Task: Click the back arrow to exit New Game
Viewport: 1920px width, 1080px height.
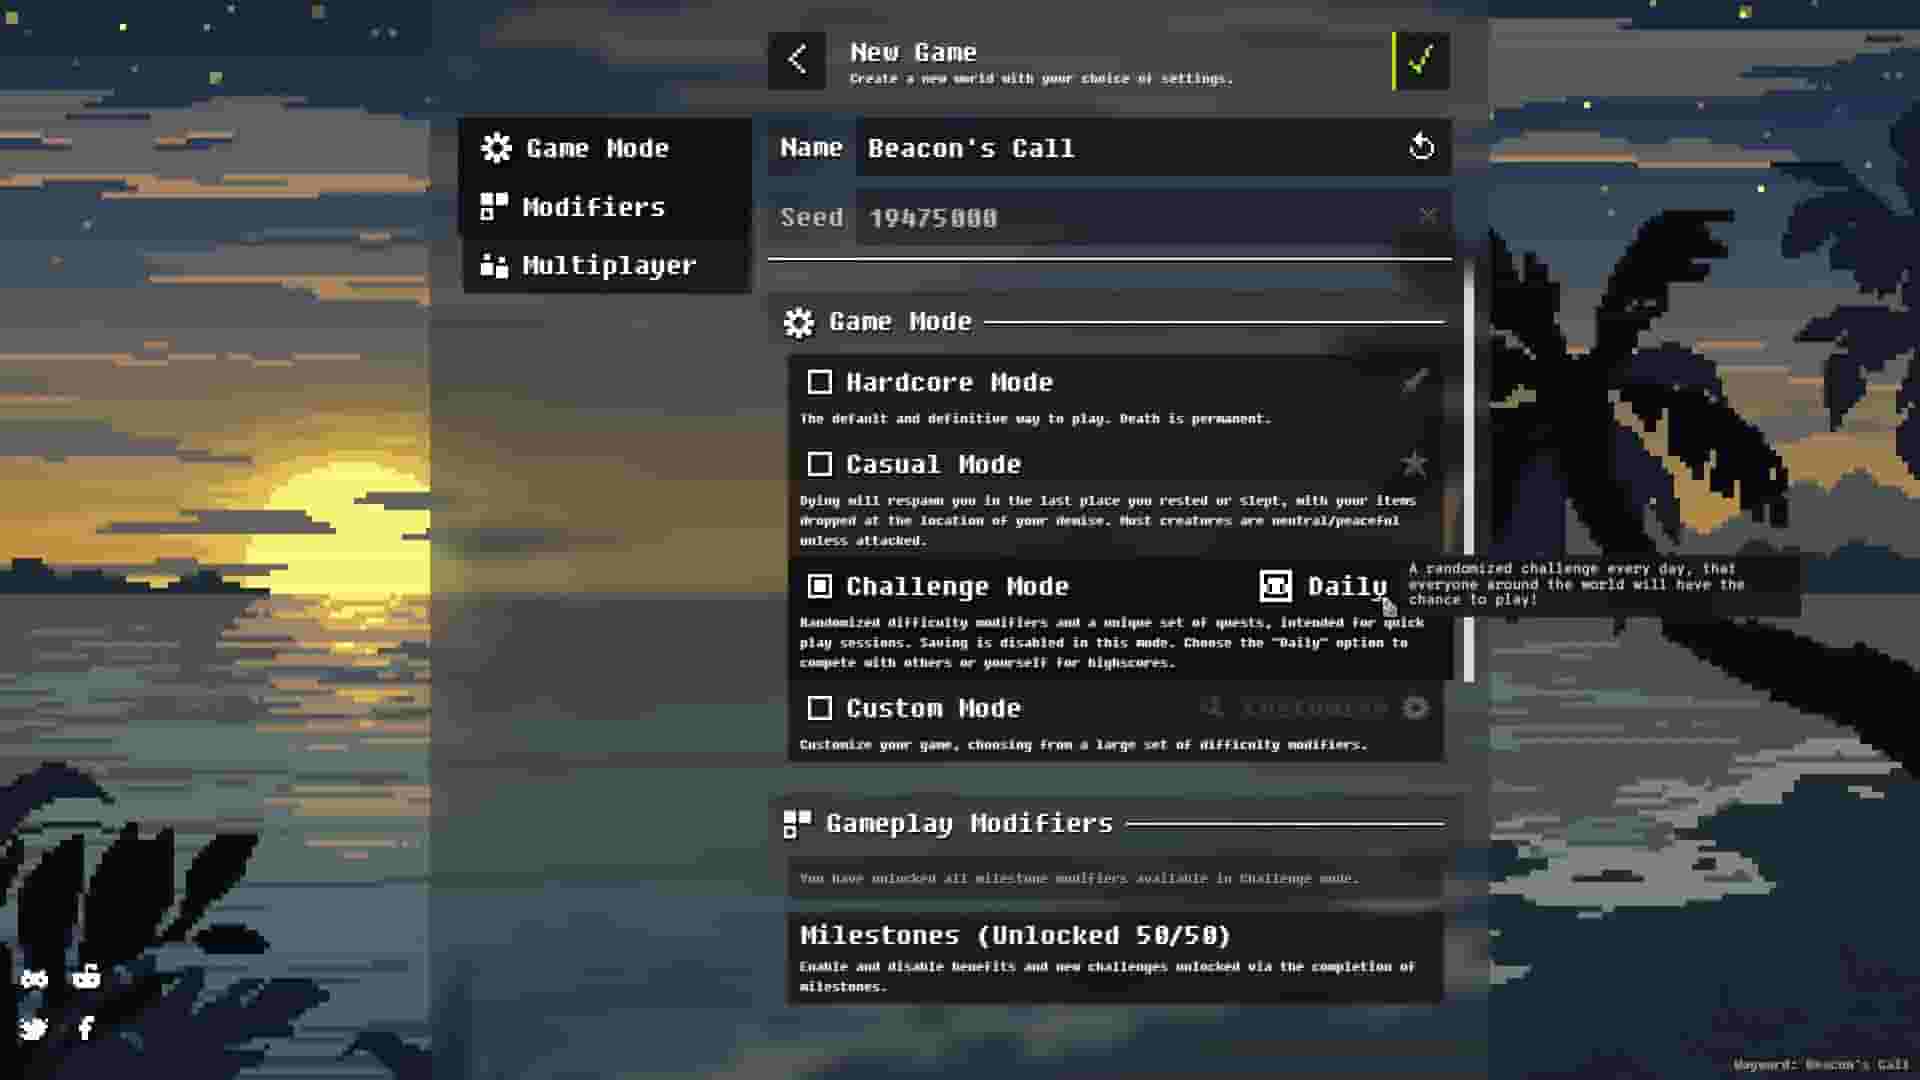Action: click(797, 60)
